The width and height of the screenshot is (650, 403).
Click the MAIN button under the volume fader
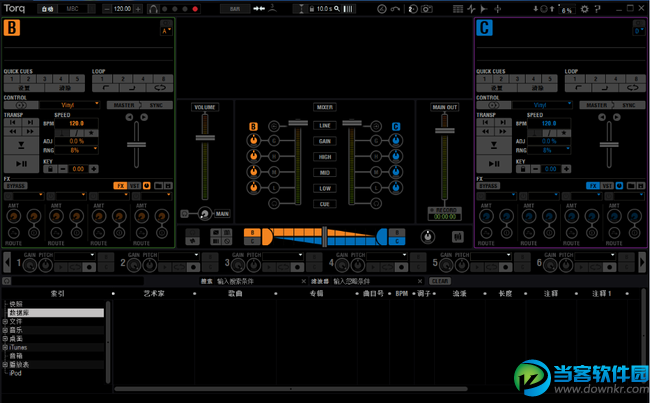221,213
